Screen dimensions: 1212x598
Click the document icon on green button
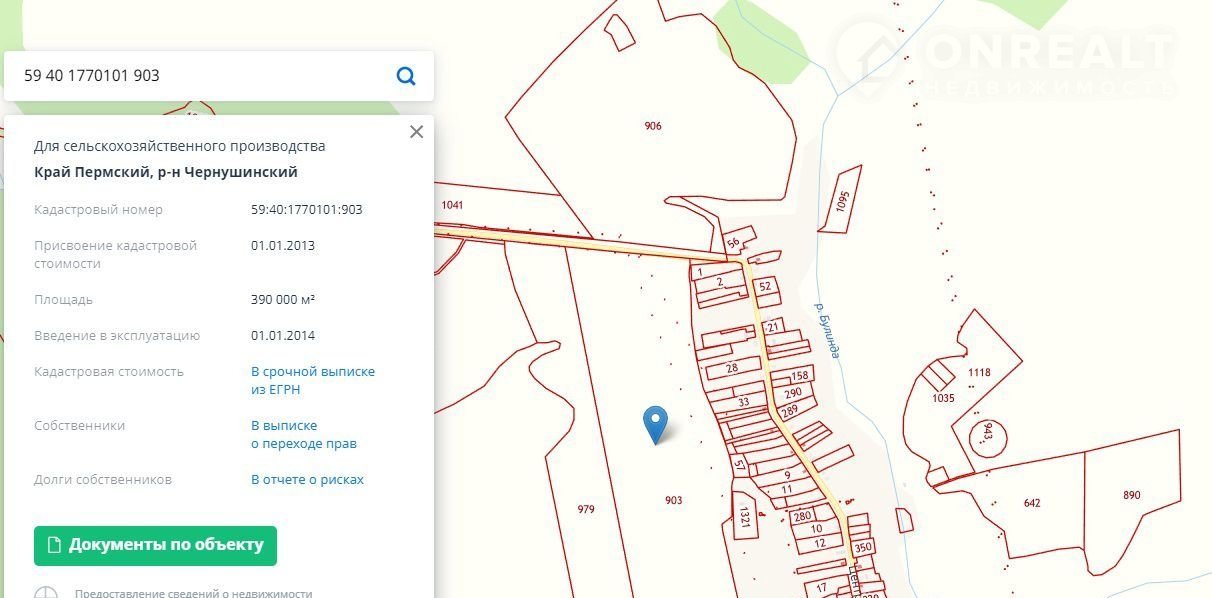(53, 545)
